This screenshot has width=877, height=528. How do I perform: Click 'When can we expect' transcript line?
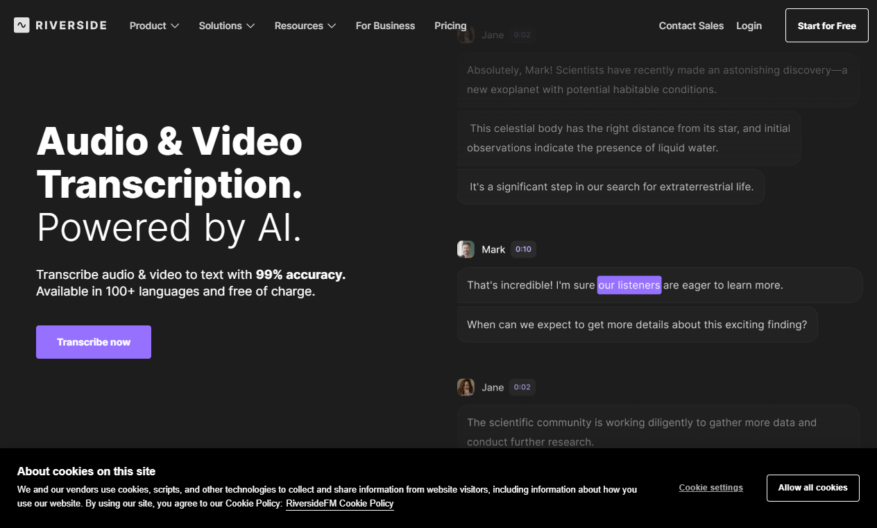pyautogui.click(x=637, y=324)
